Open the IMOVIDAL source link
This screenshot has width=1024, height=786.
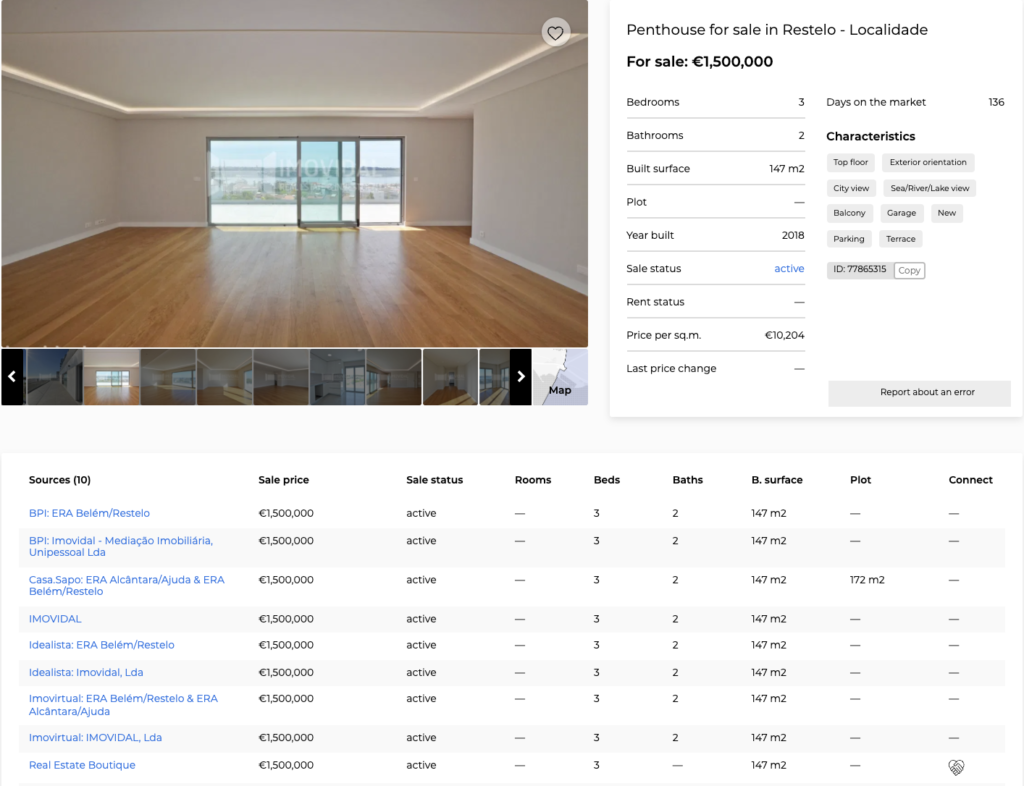coord(55,619)
